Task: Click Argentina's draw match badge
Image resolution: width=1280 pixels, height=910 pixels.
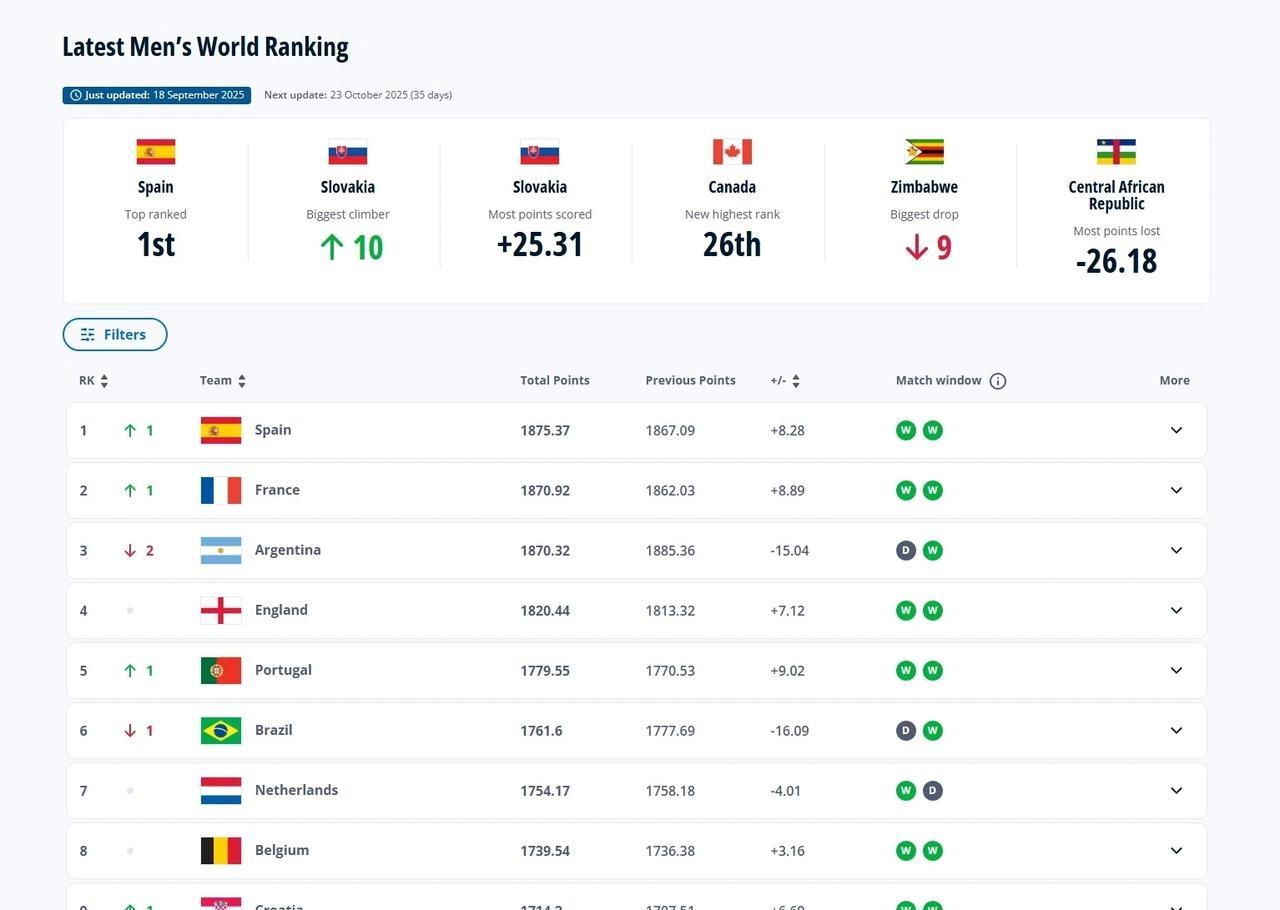Action: click(906, 551)
